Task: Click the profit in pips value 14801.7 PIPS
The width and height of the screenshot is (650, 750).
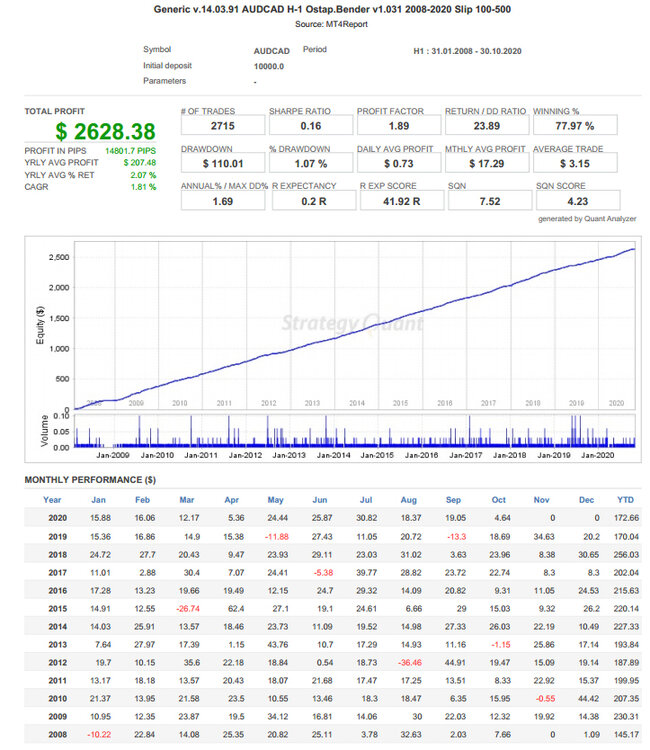Action: (130, 151)
